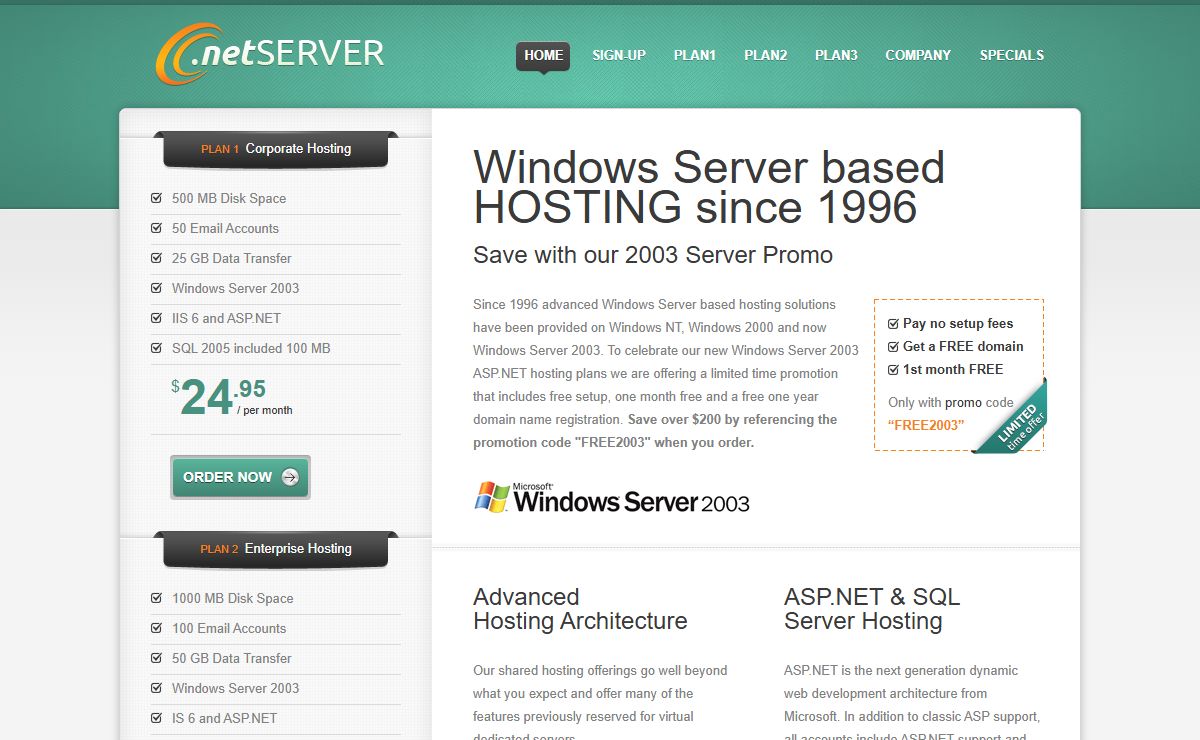Screen dimensions: 1200x740
Task: Click checkmark beside 500 MB Disk Space
Action: (x=156, y=198)
